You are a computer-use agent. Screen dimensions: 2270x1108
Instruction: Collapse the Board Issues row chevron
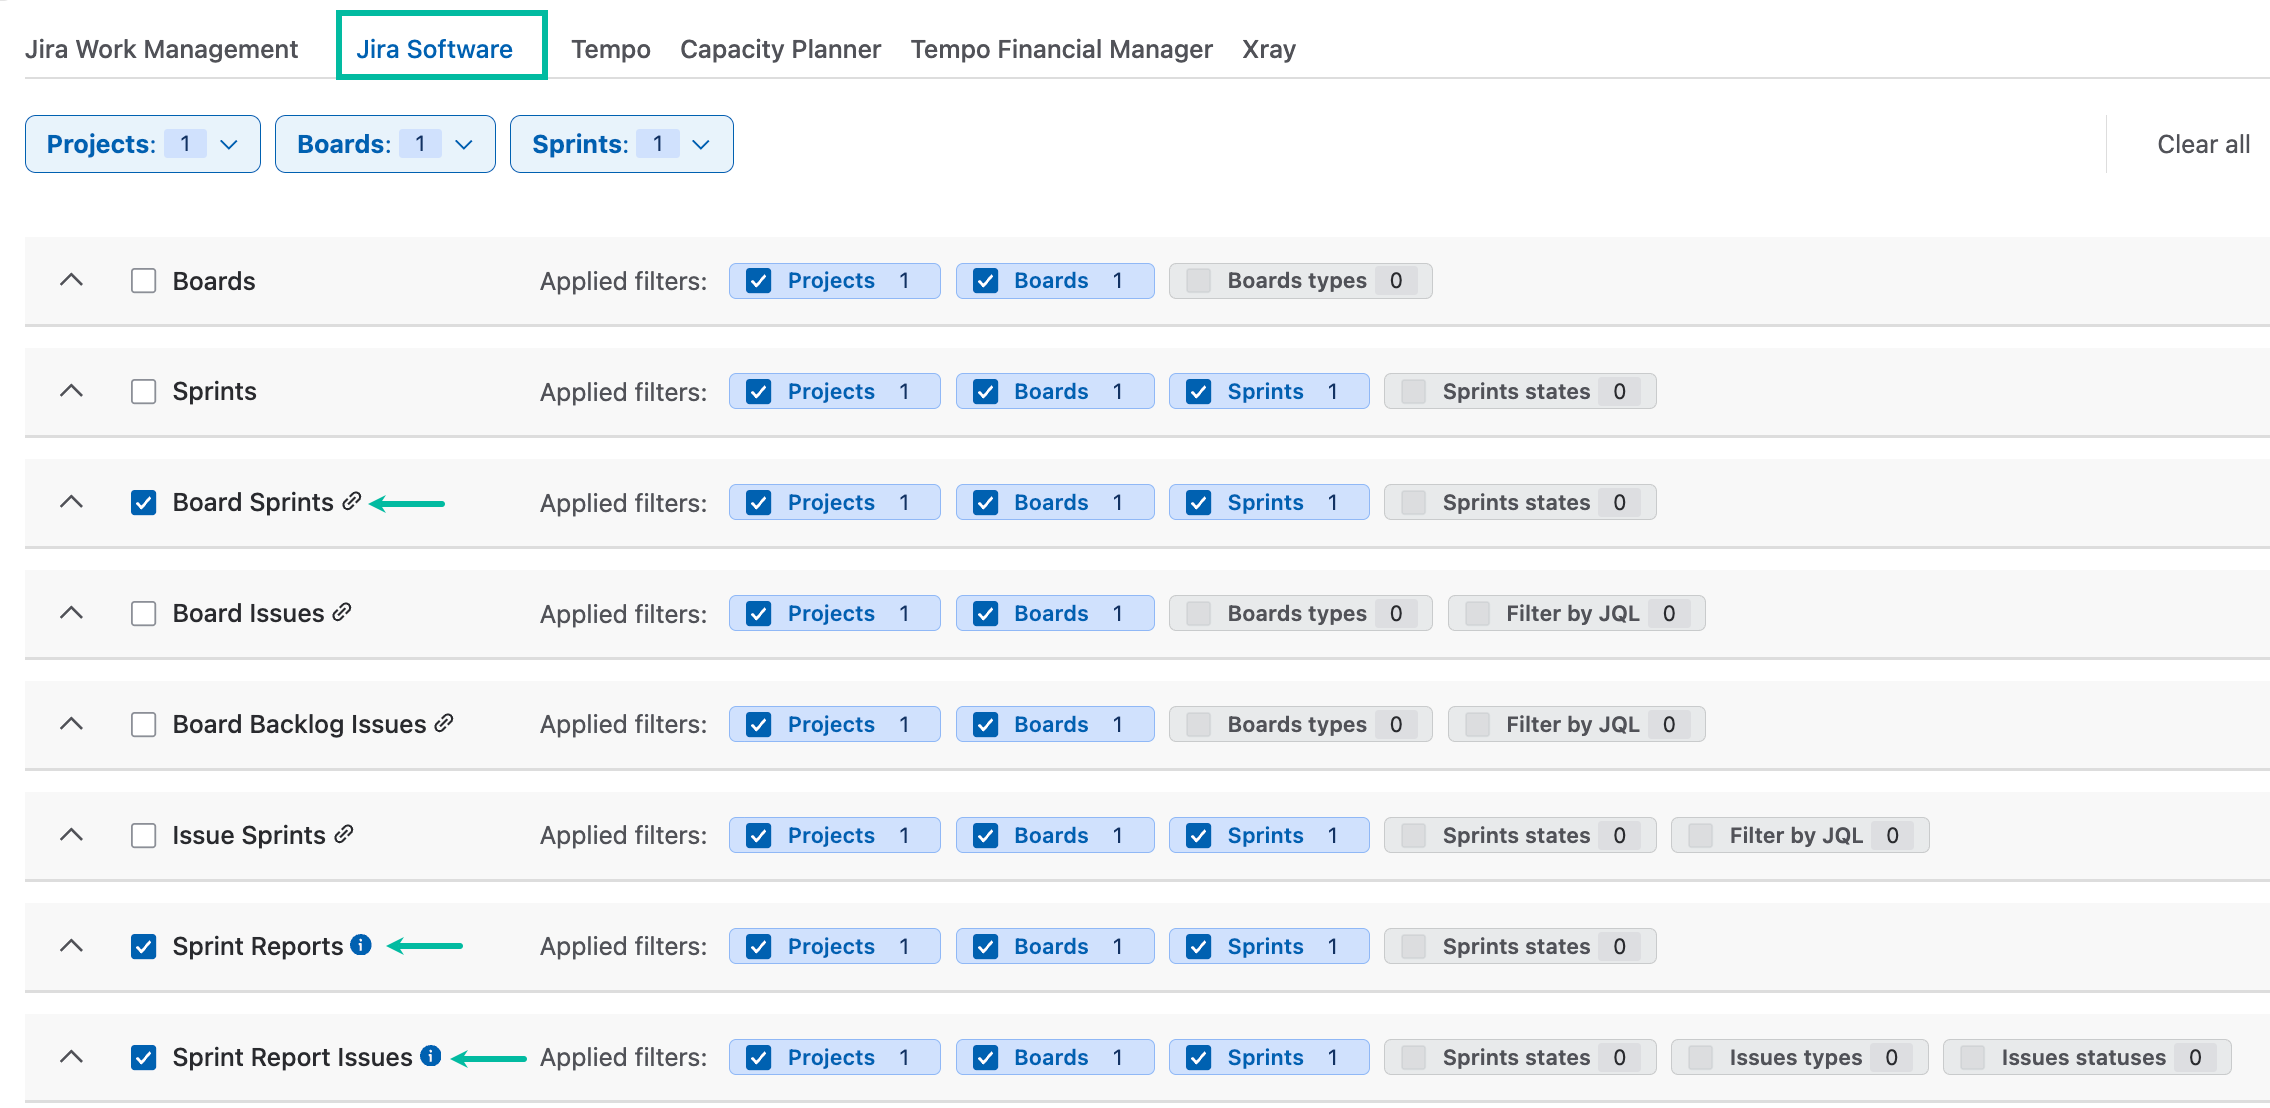[x=71, y=613]
